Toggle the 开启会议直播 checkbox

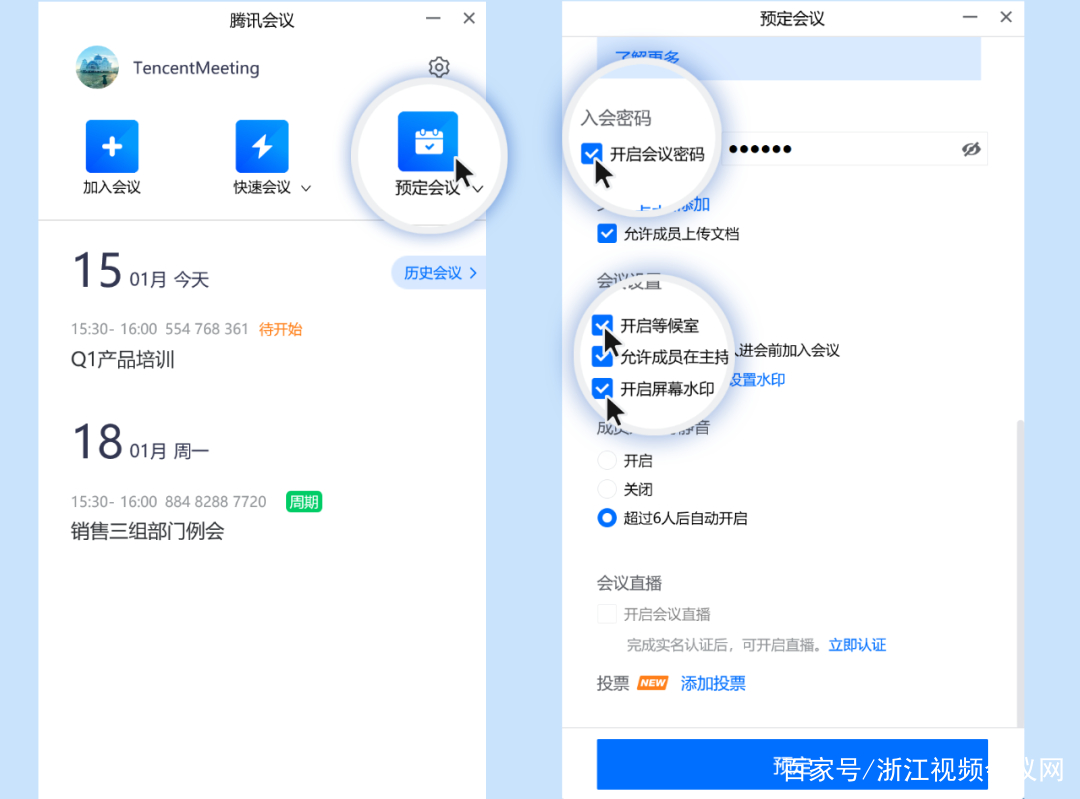[607, 614]
